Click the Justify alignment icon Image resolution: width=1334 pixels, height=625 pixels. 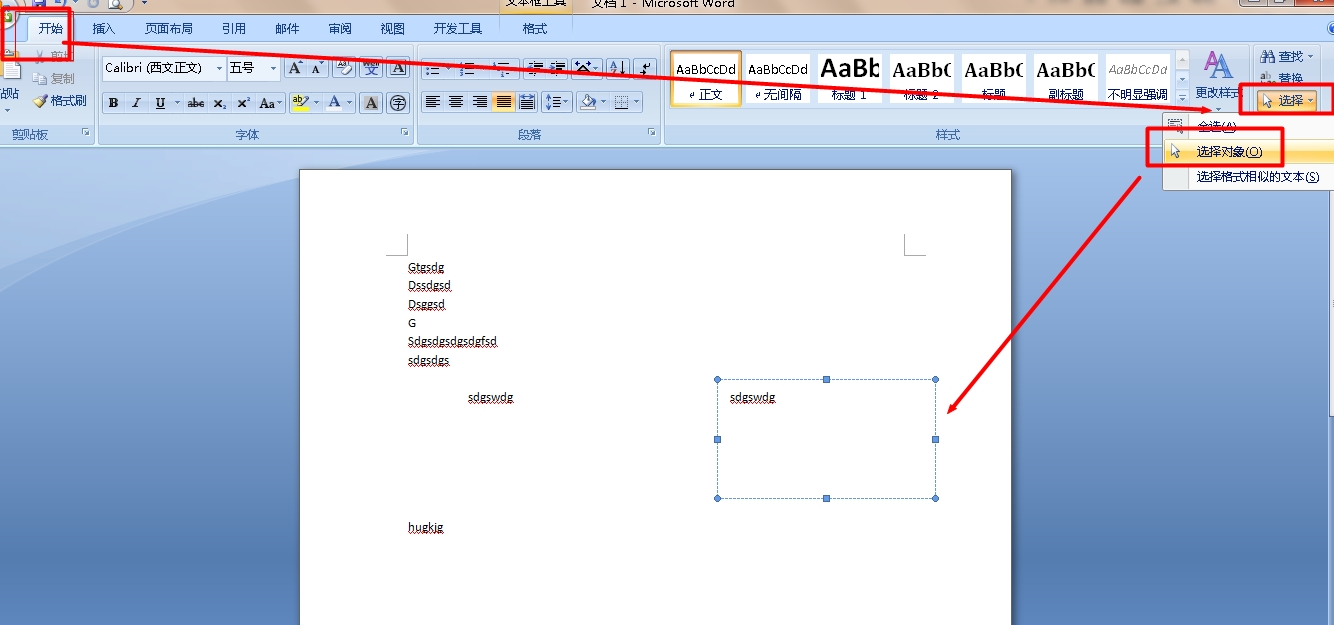point(503,102)
